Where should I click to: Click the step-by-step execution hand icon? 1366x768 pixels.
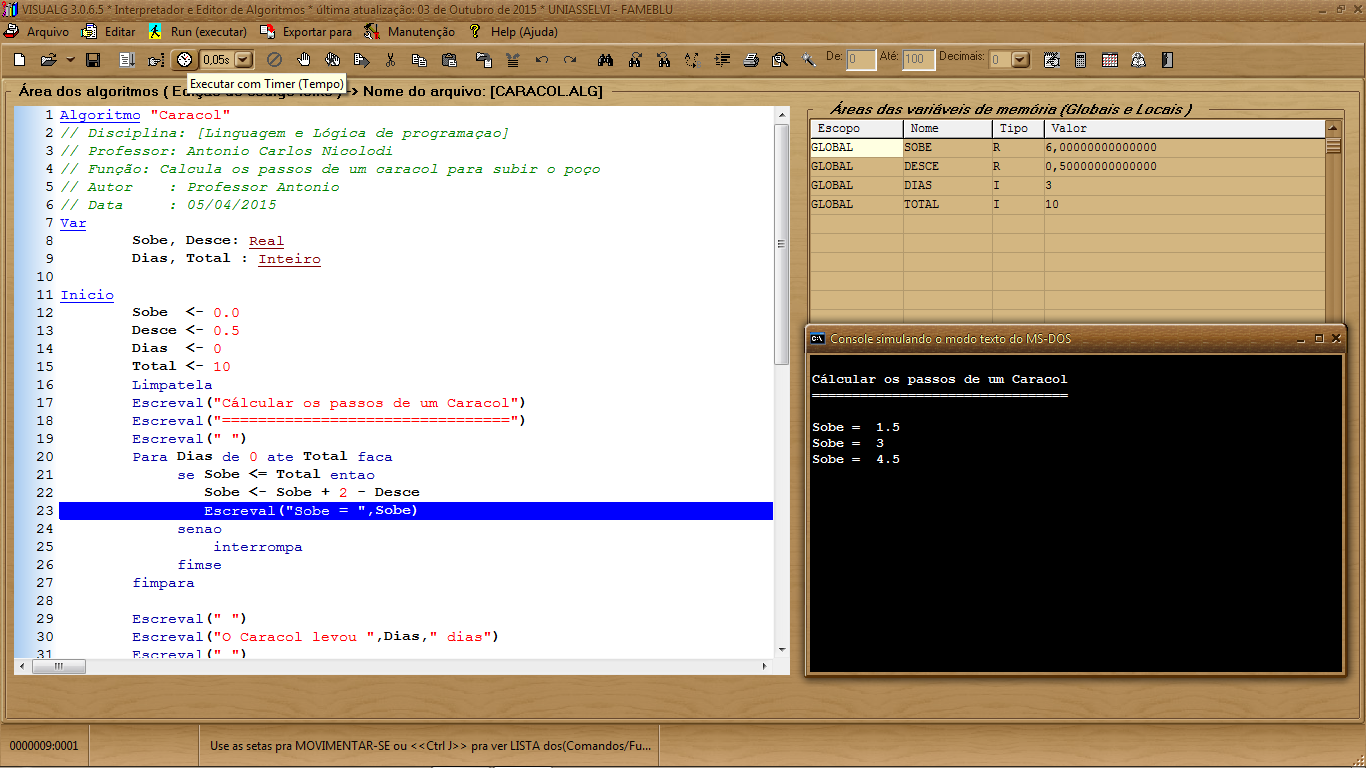[155, 60]
